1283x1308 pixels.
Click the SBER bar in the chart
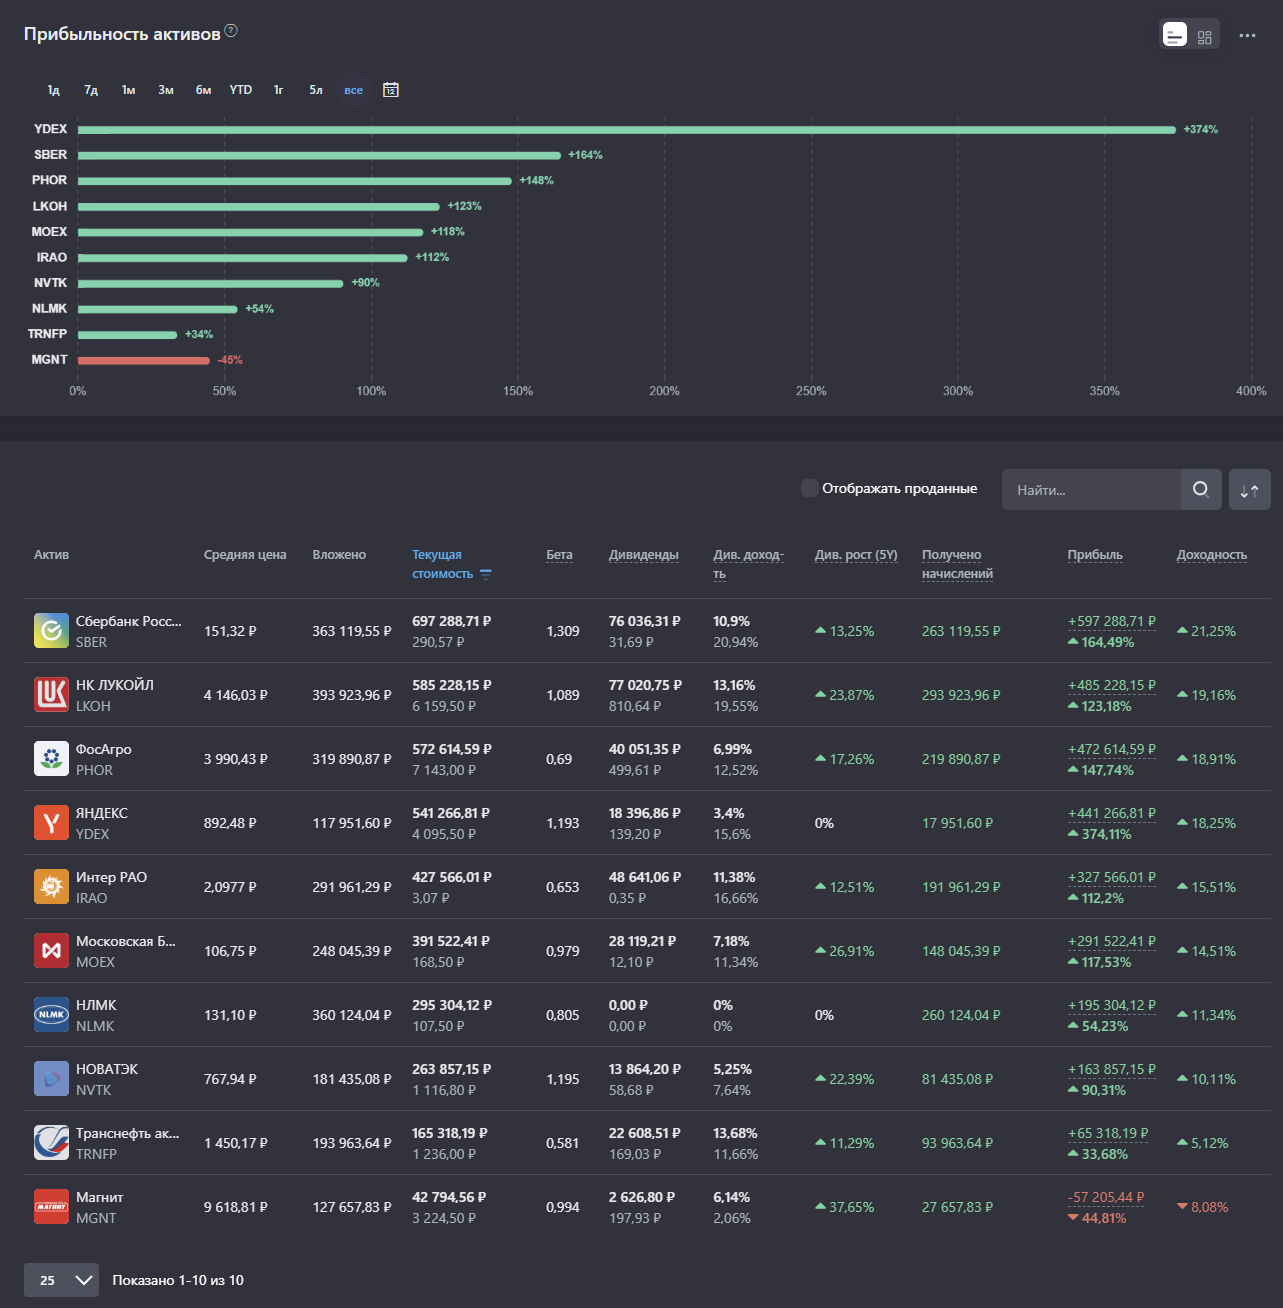tap(319, 155)
